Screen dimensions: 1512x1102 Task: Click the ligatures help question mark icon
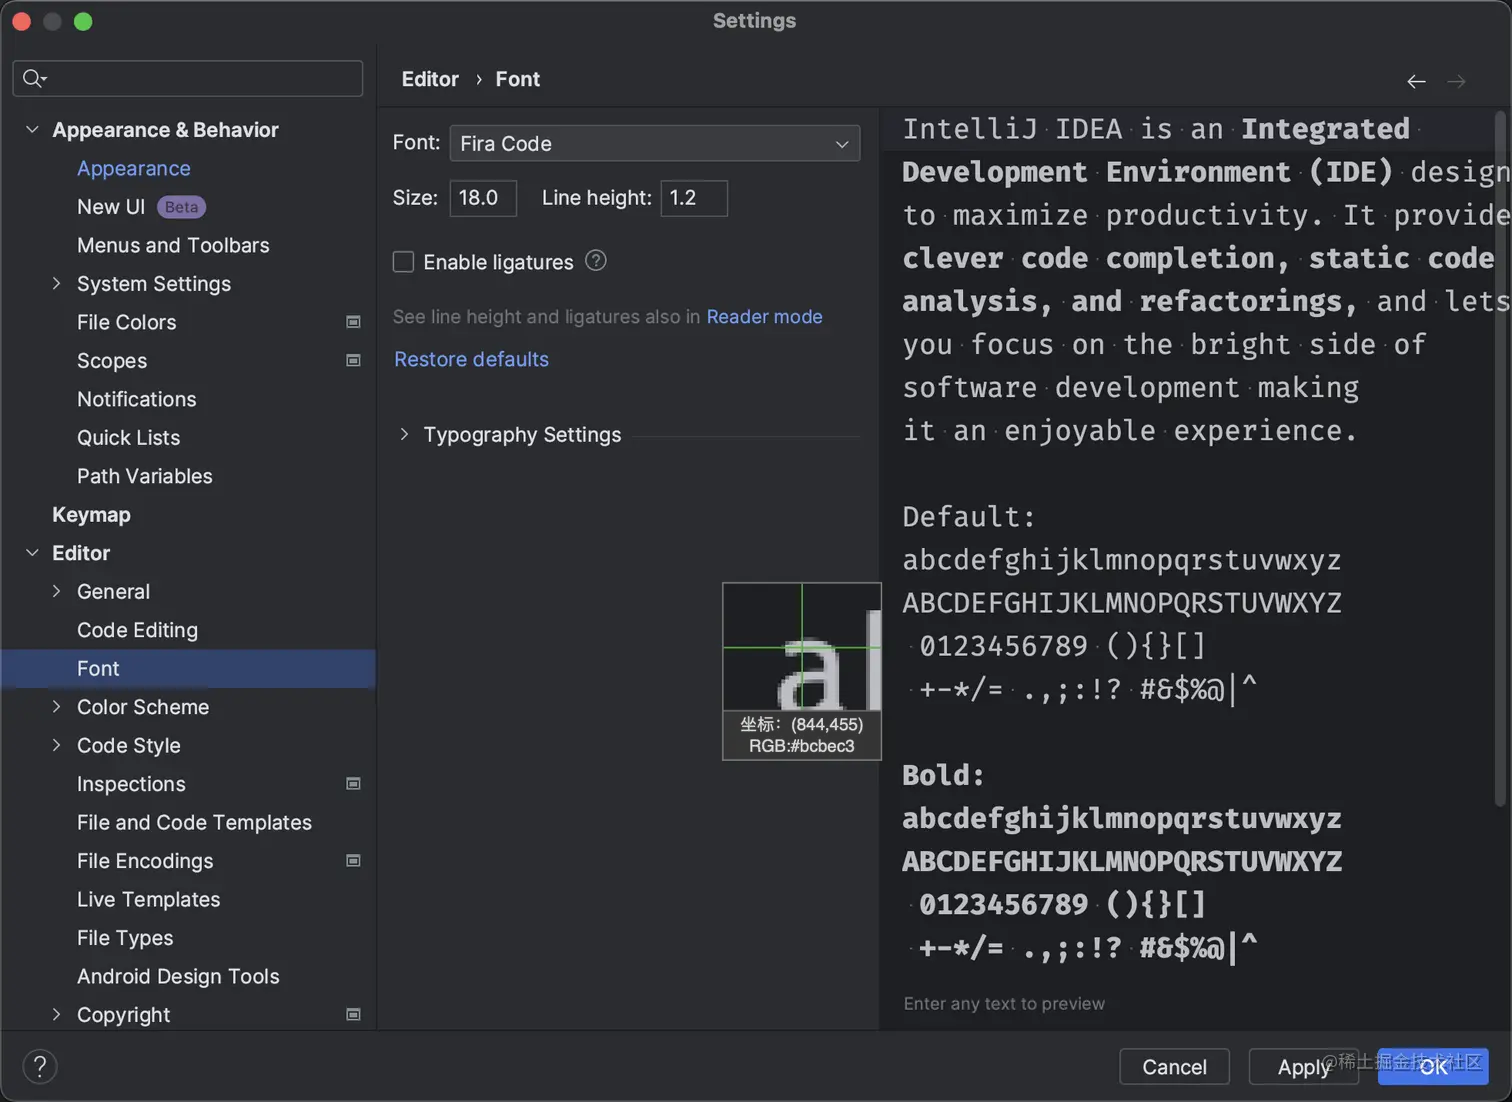click(596, 261)
